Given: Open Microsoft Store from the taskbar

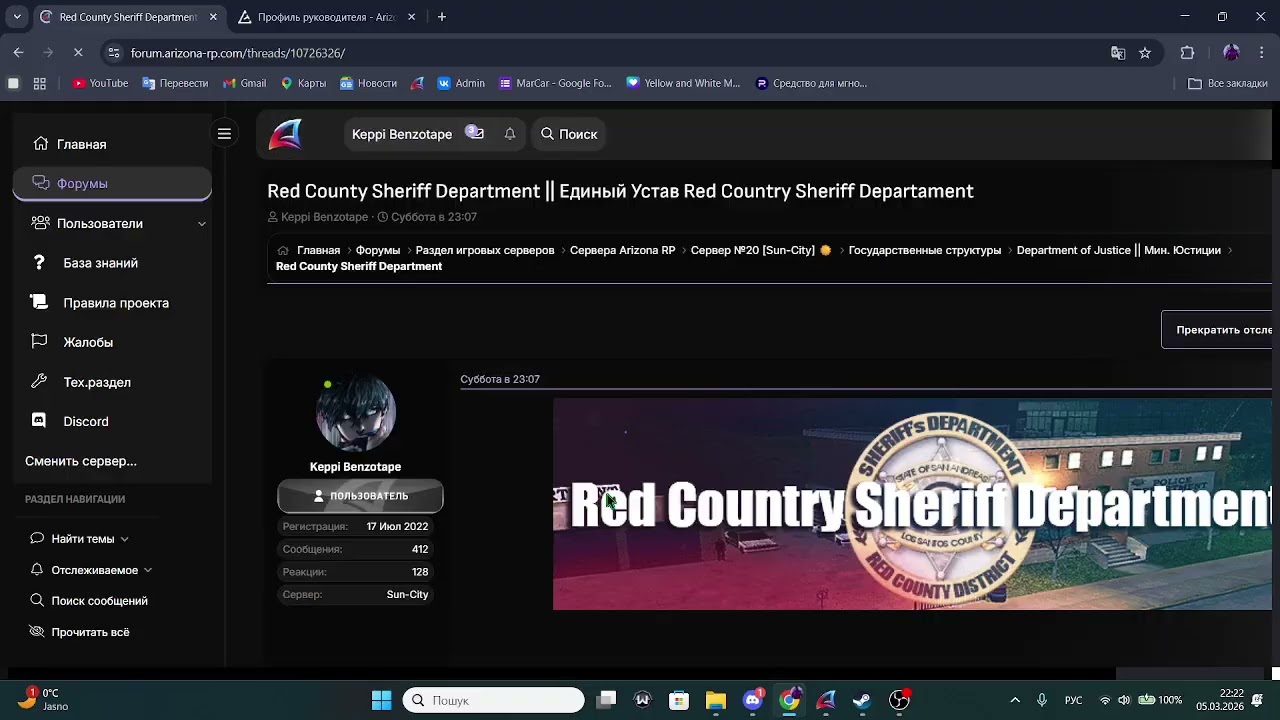Looking at the screenshot, I should point(679,700).
